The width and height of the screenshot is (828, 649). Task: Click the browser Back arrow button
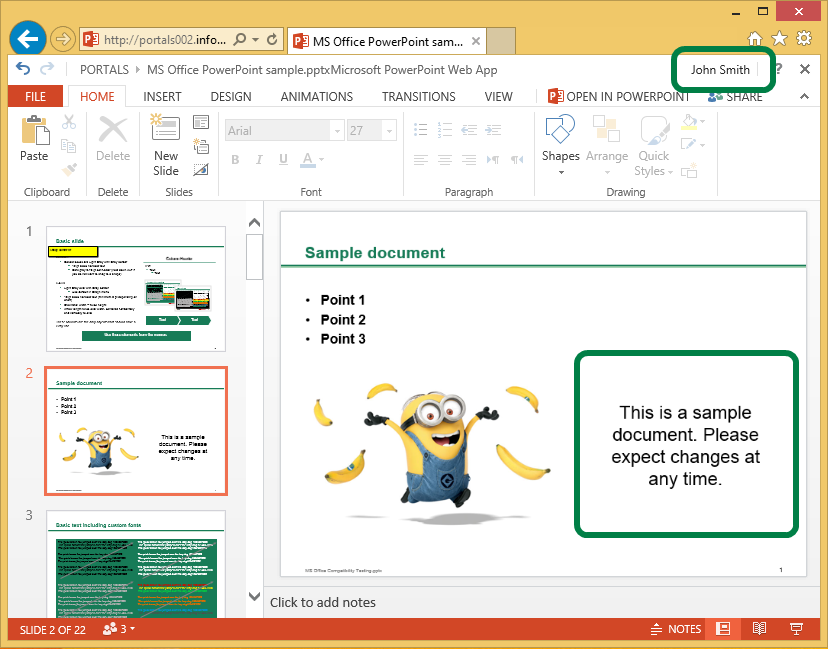(27, 39)
